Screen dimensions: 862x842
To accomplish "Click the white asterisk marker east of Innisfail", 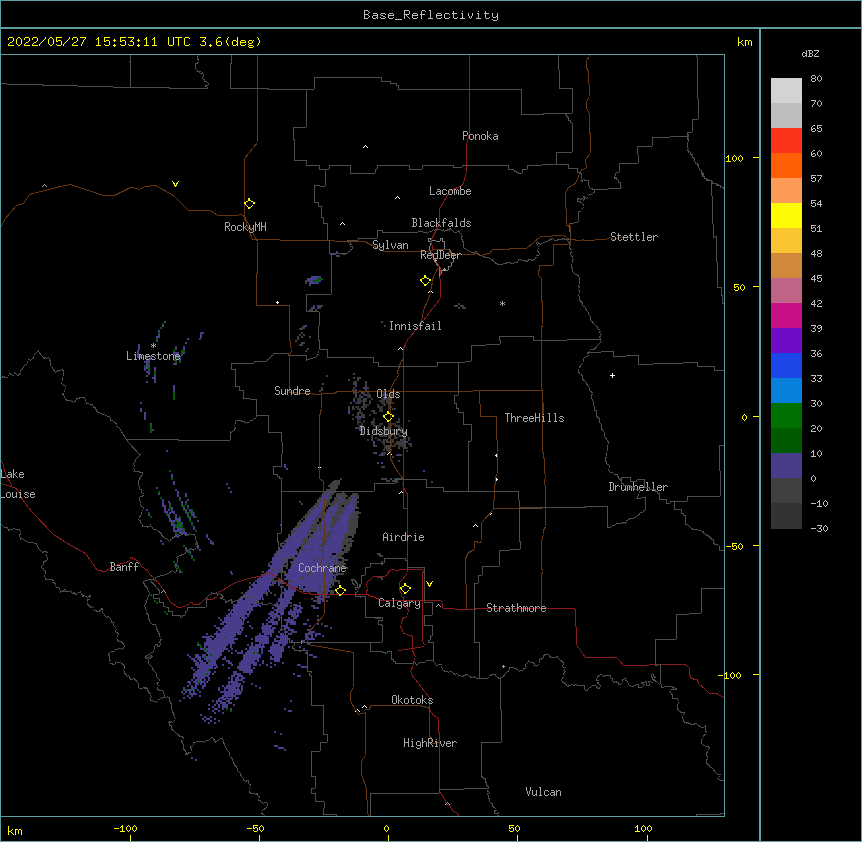I will tap(502, 303).
